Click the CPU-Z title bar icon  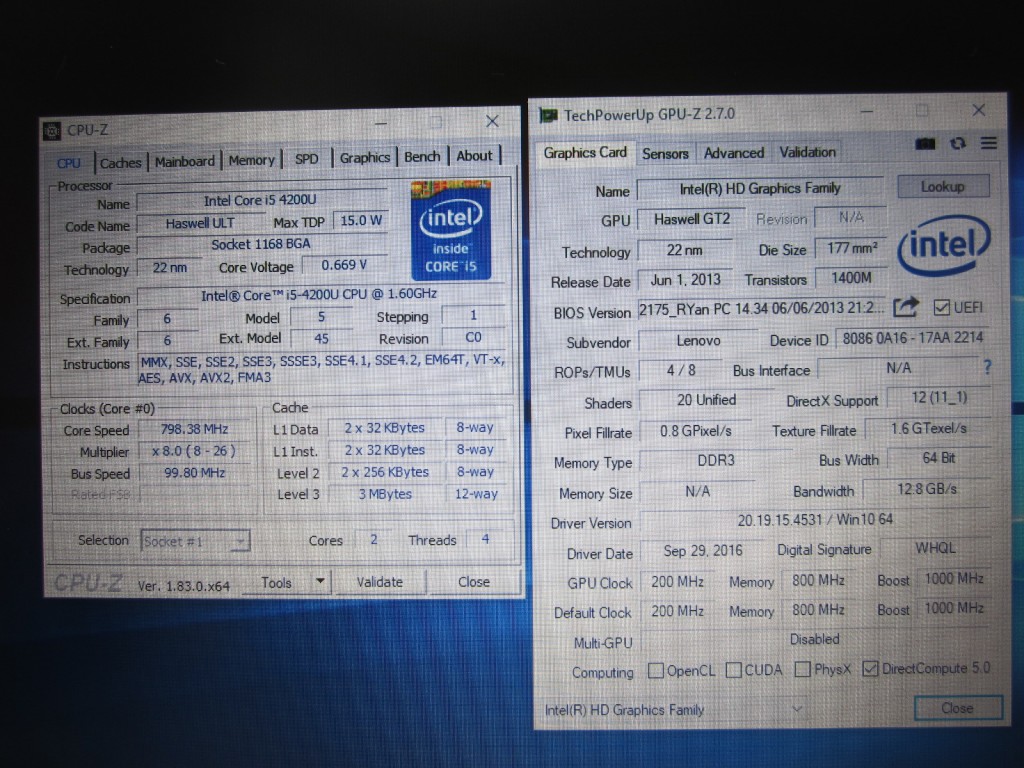coord(52,131)
